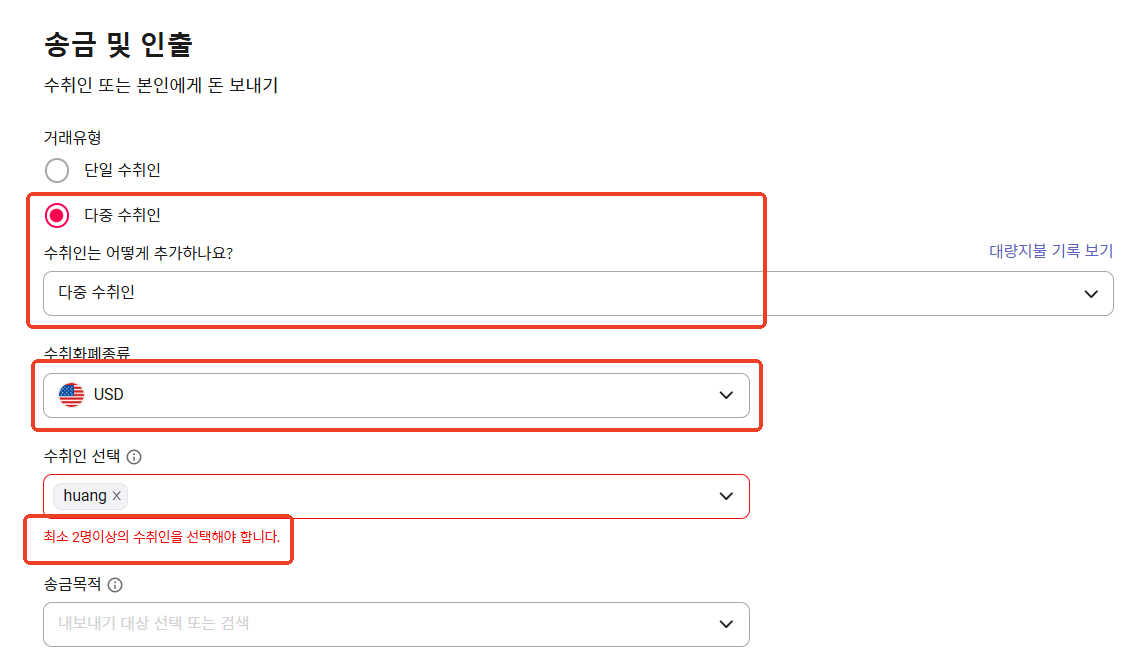Open the 수취인는 어떻게 추가하나요 combo box

tap(578, 293)
